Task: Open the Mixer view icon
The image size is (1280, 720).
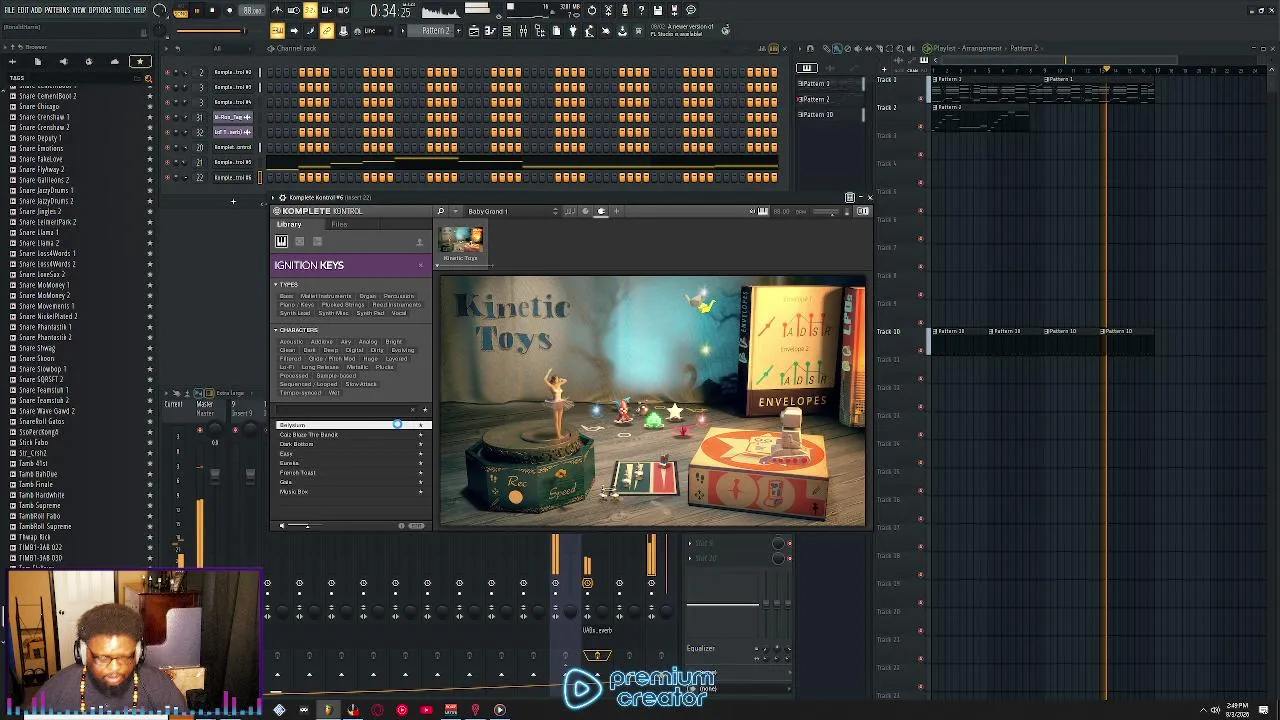Action: pyautogui.click(x=523, y=31)
